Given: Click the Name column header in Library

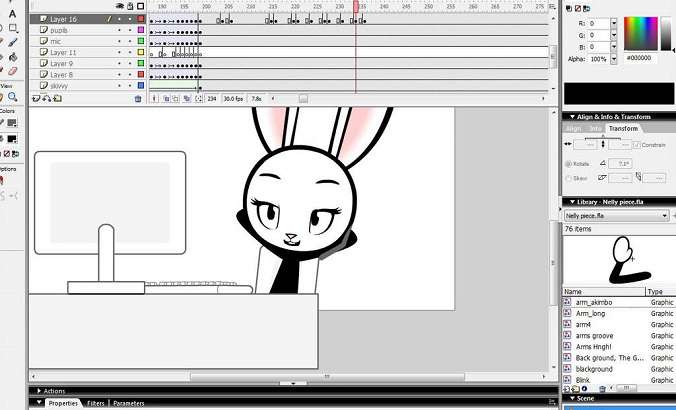Looking at the screenshot, I should (x=604, y=291).
